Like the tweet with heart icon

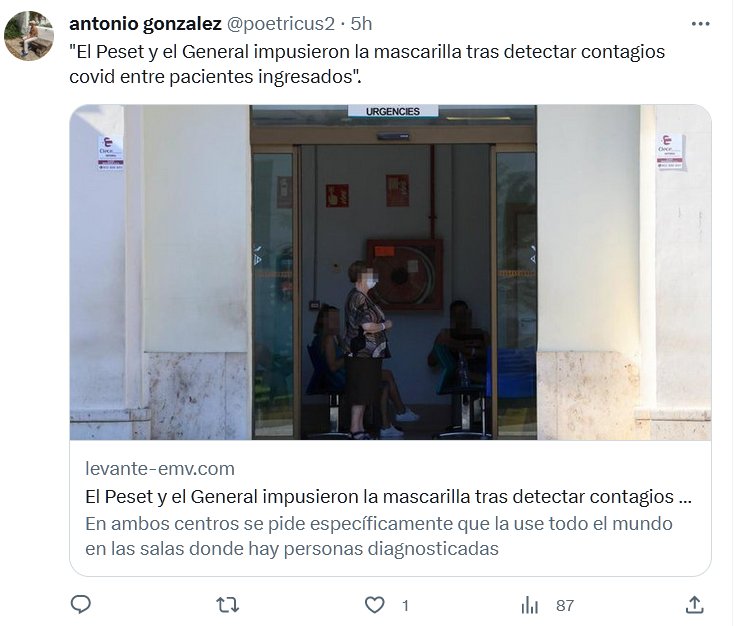tap(375, 605)
